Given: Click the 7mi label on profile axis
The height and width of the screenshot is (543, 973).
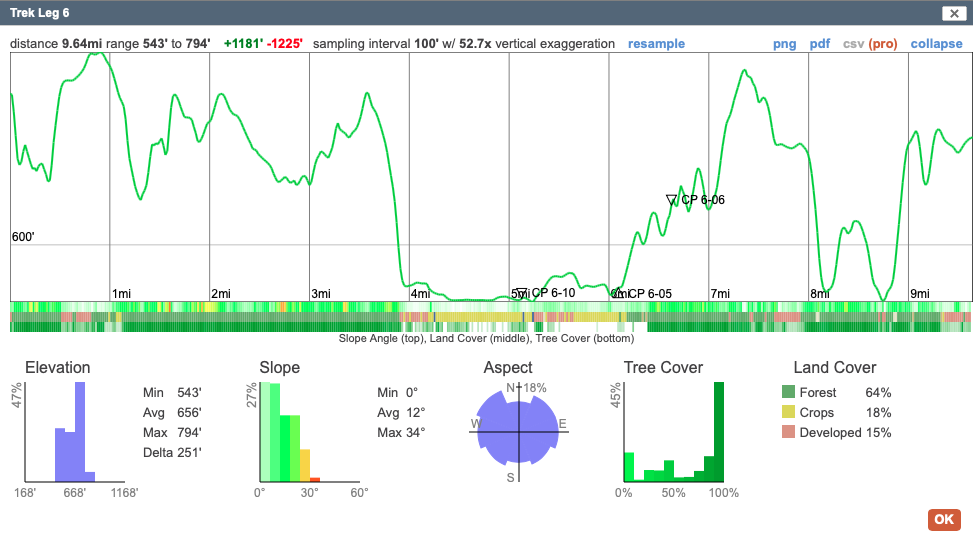Looking at the screenshot, I should point(720,293).
